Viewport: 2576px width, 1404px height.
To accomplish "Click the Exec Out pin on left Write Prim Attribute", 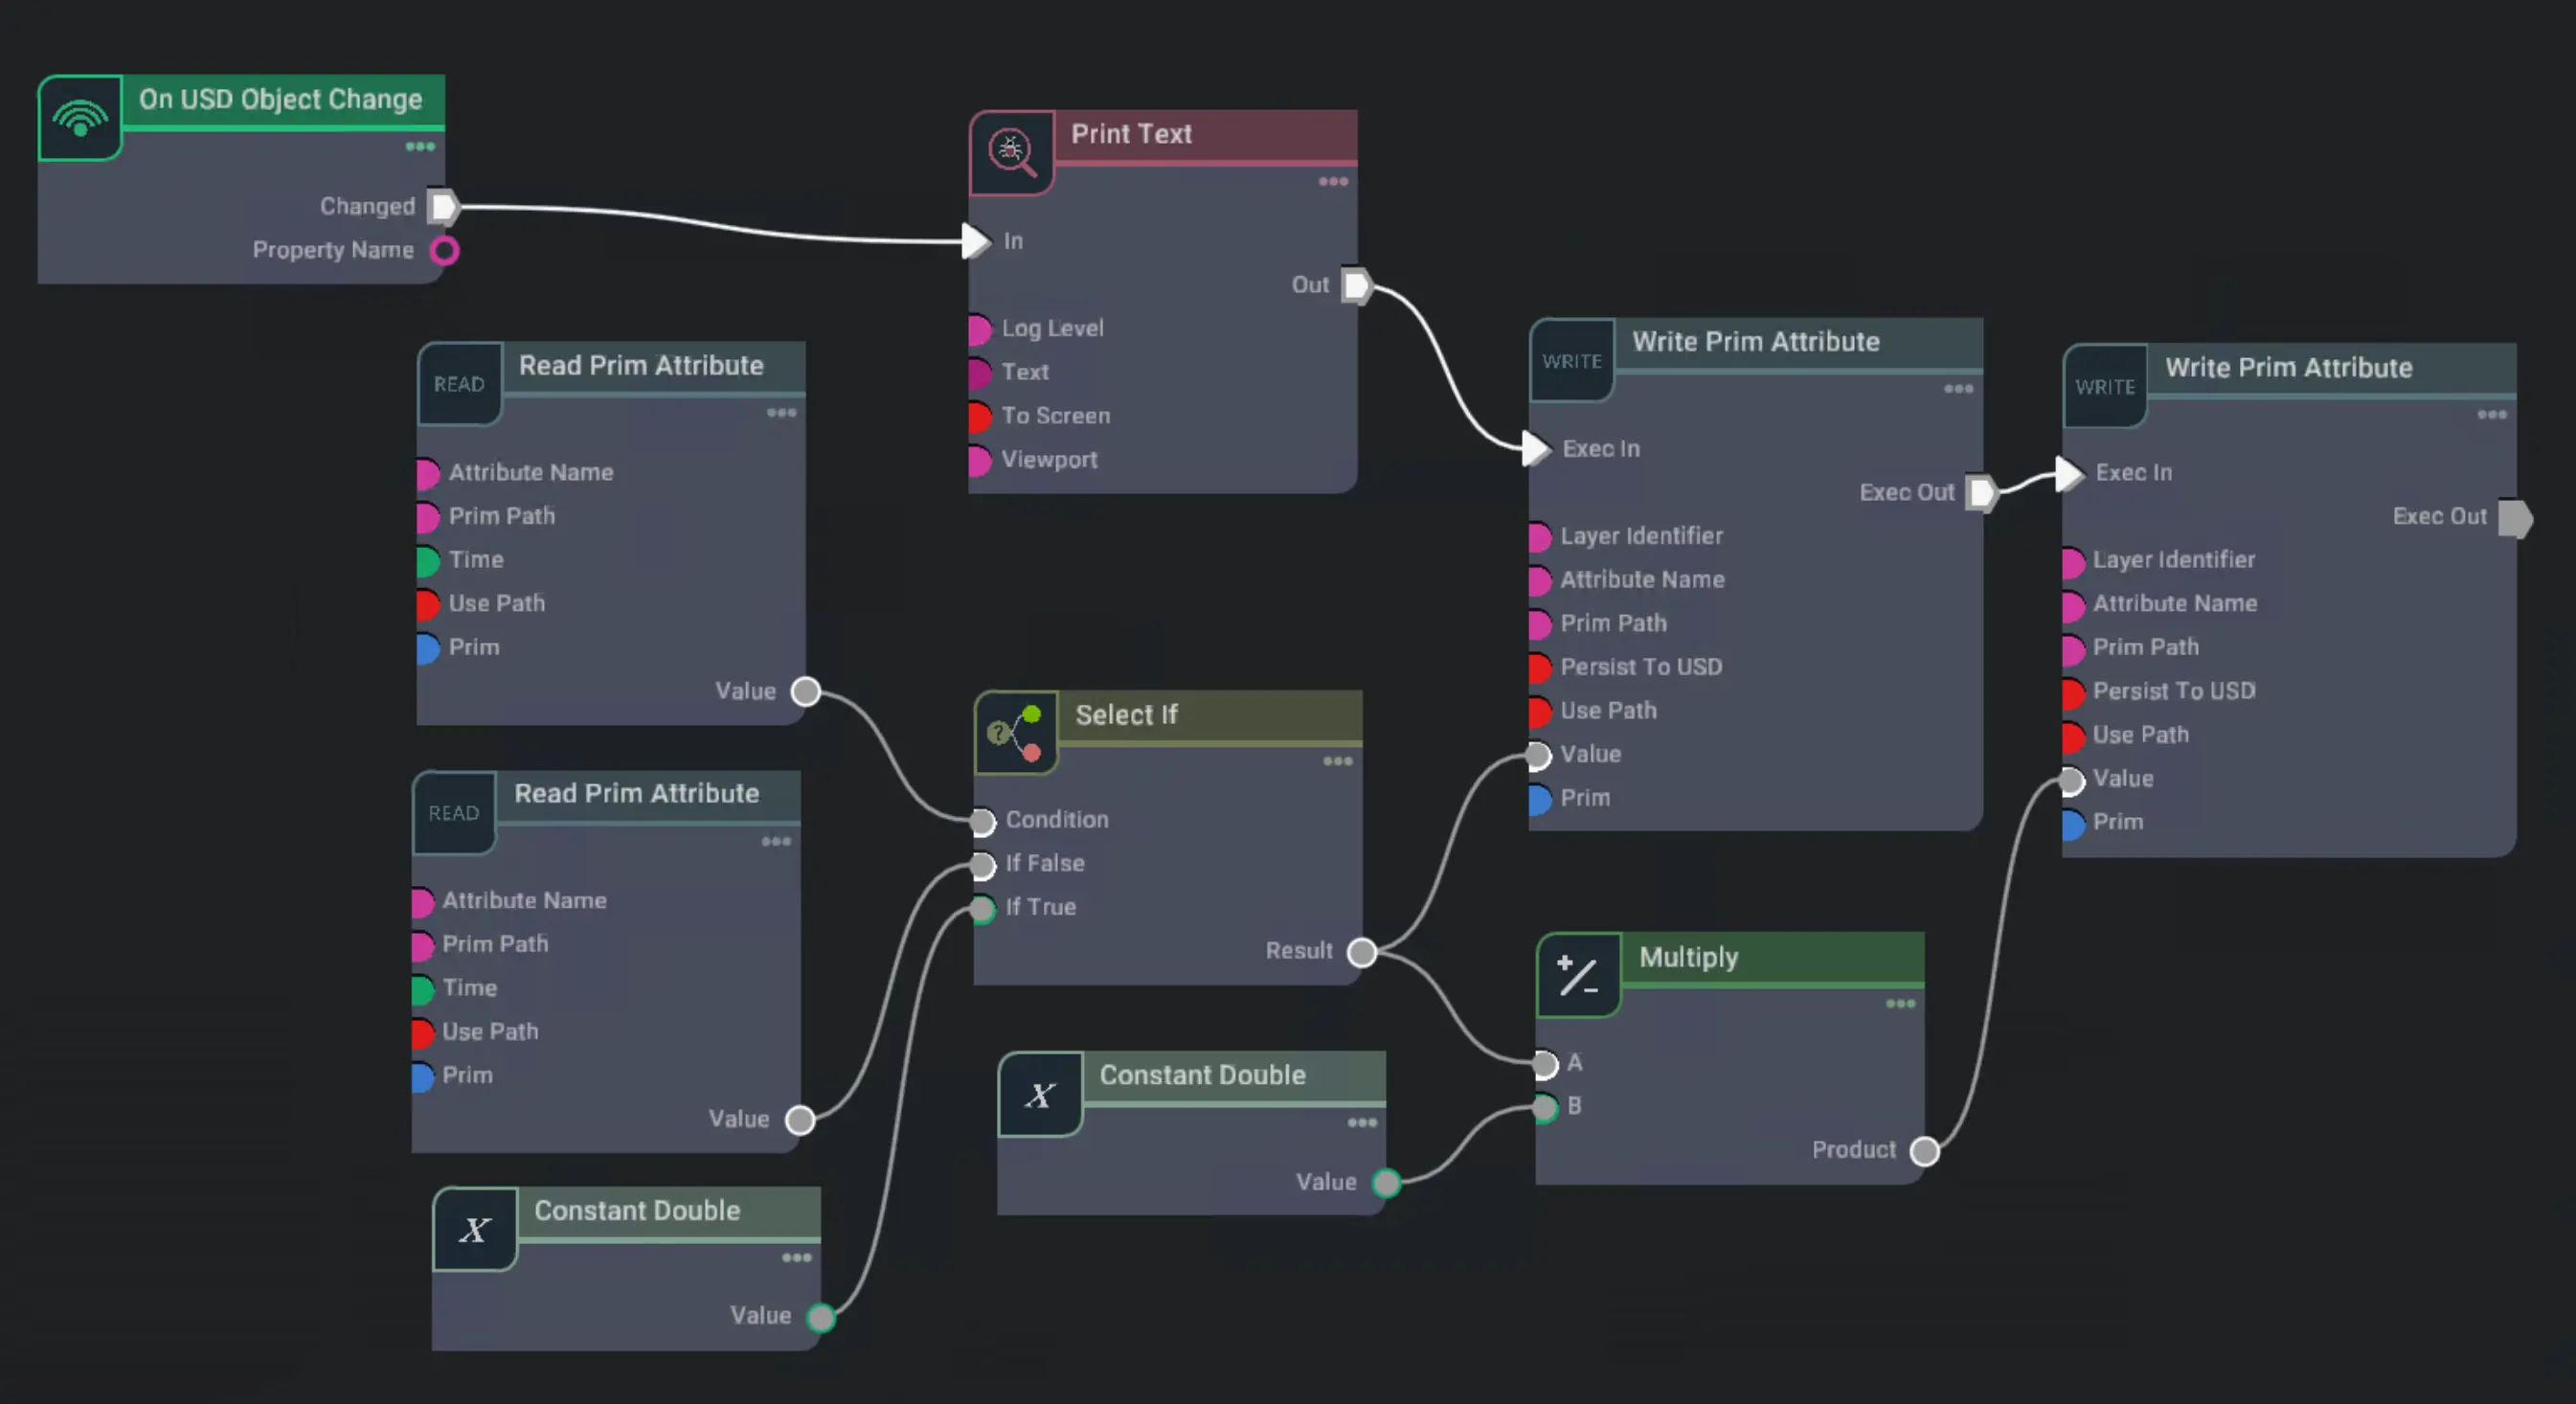I will coord(1978,492).
